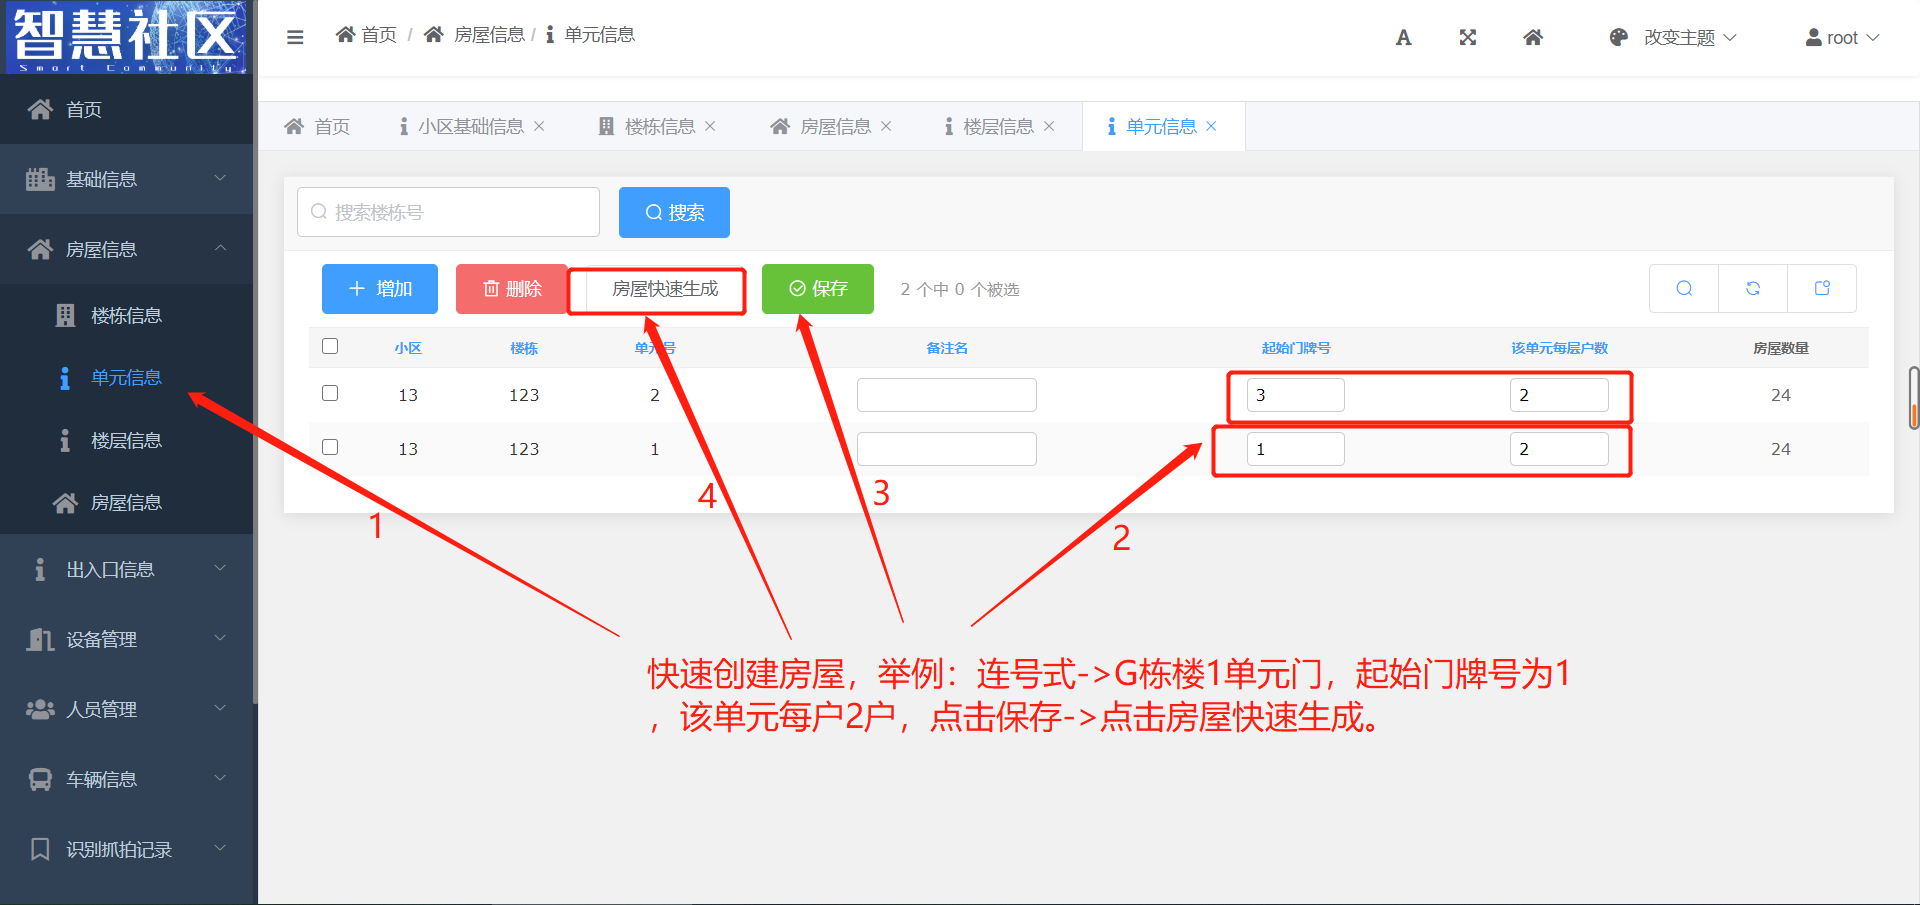The image size is (1920, 905).
Task: Click the refresh icon in table toolbar
Action: pyautogui.click(x=1752, y=289)
